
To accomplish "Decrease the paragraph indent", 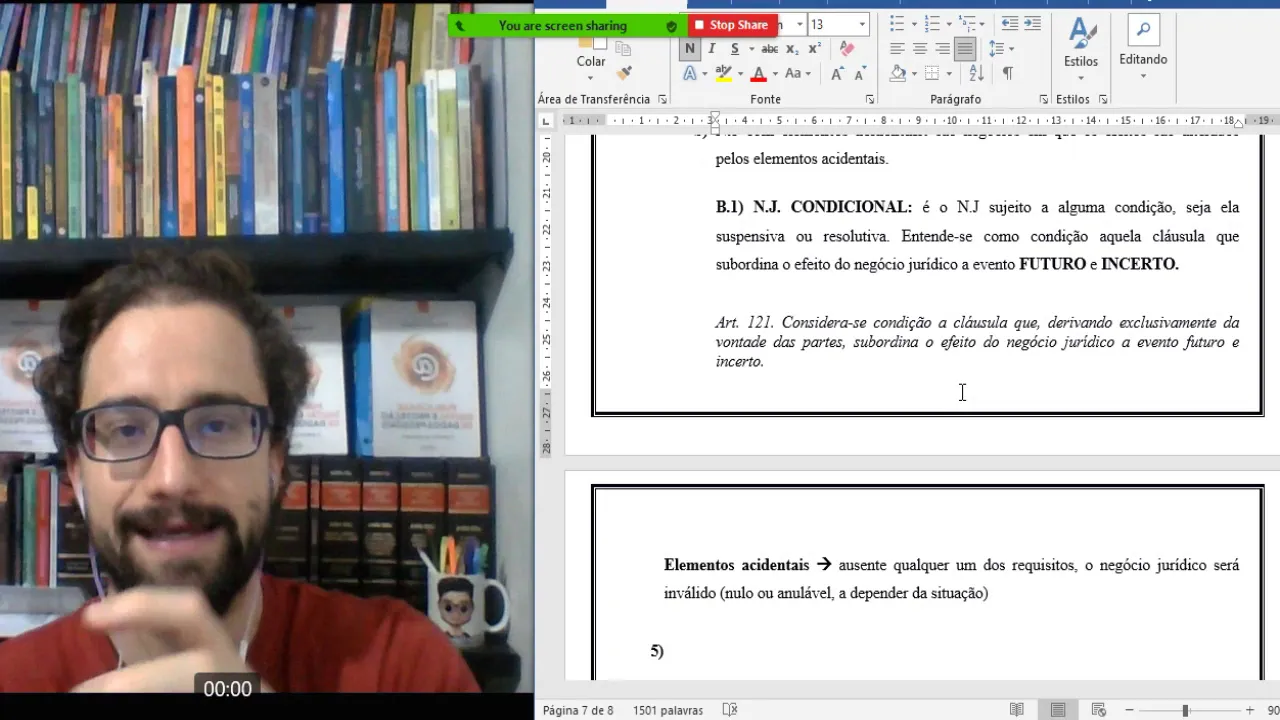I will coord(1010,23).
